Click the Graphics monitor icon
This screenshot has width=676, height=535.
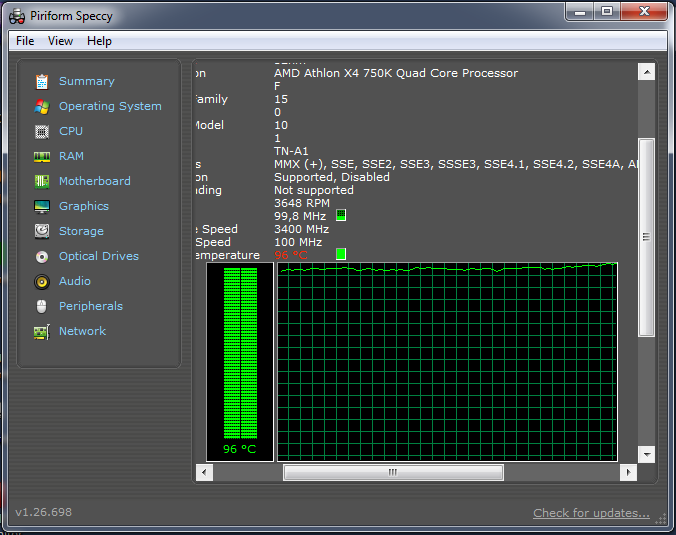[x=41, y=206]
